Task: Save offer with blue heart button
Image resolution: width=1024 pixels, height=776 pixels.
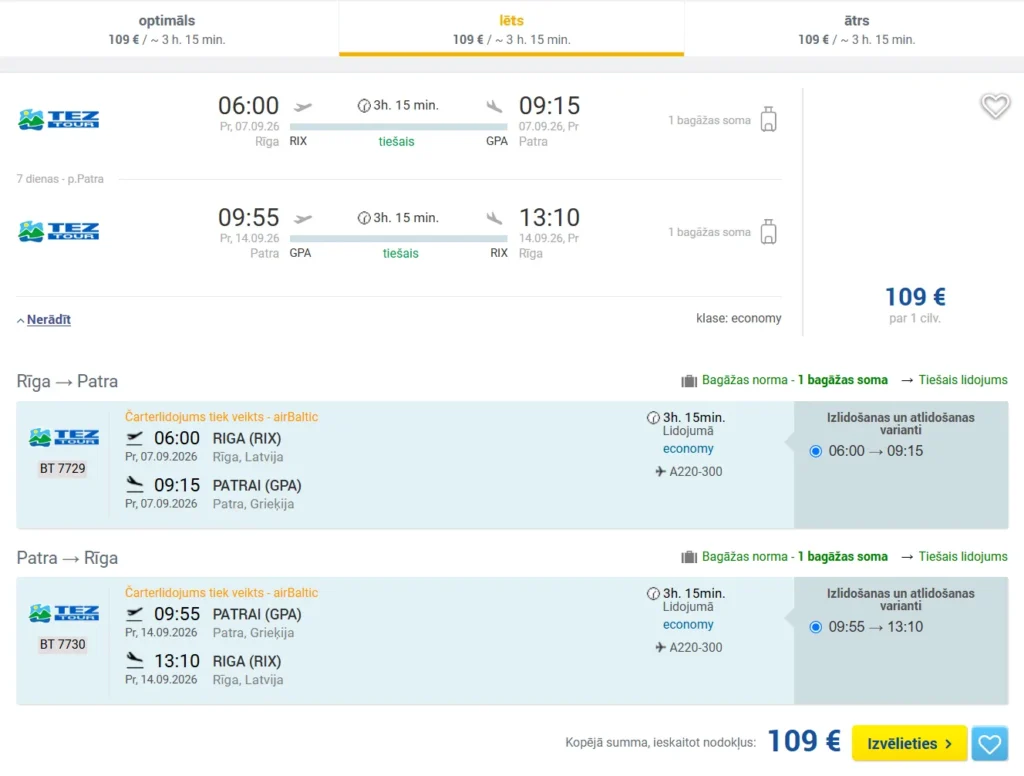Action: (x=989, y=743)
